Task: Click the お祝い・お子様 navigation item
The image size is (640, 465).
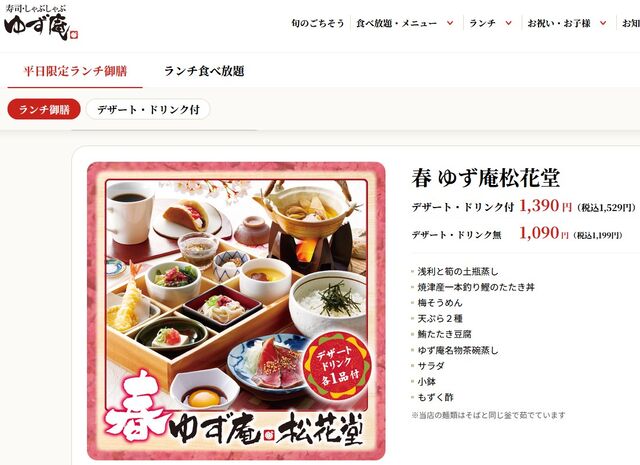Action: pyautogui.click(x=559, y=23)
